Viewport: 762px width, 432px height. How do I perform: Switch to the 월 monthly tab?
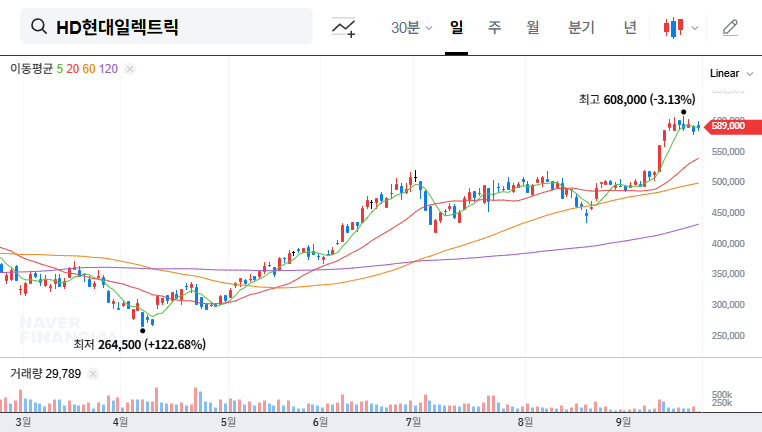click(533, 27)
